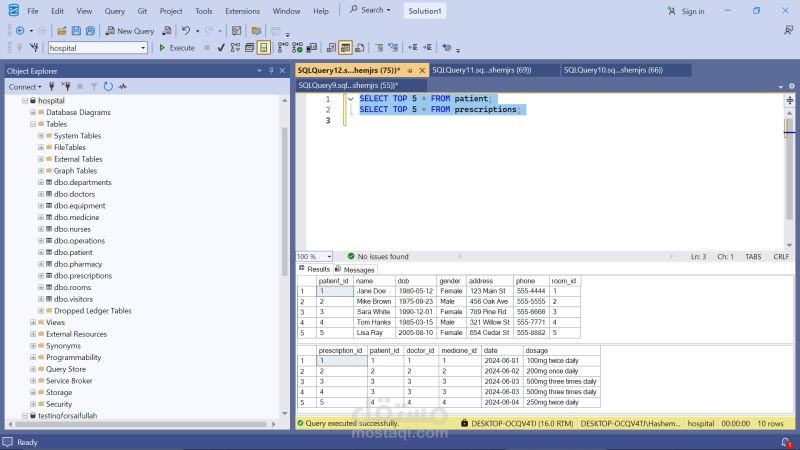Image resolution: width=800 pixels, height=450 pixels.
Task: Collapse the Tables folder node
Action: pos(33,124)
